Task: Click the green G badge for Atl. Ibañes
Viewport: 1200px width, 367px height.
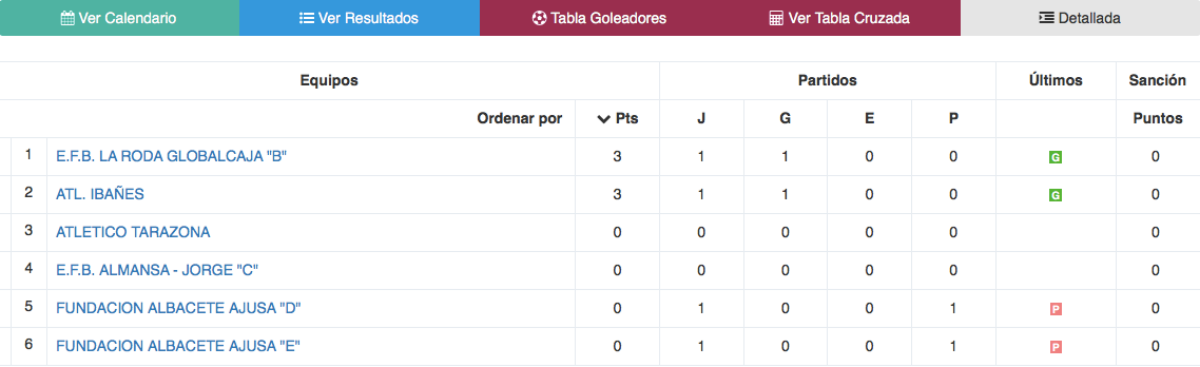Action: [1055, 195]
